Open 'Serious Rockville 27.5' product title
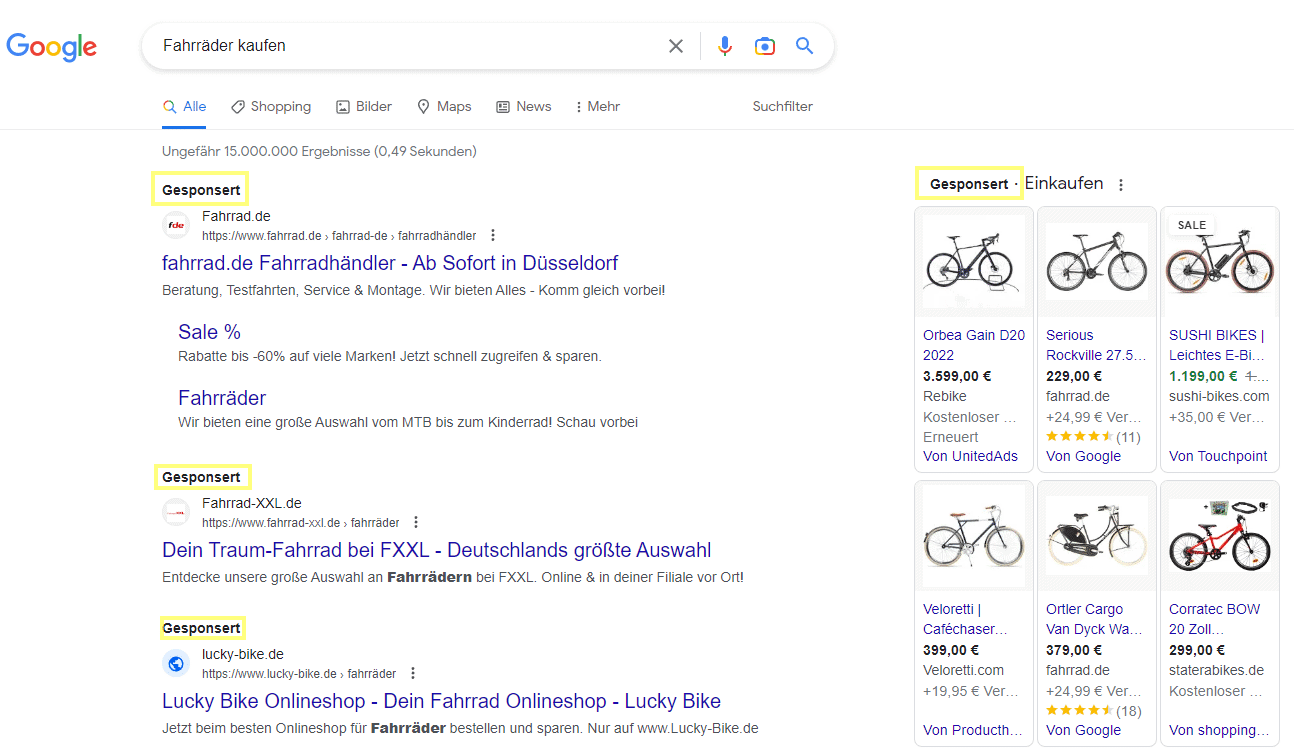1294x752 pixels. [1095, 345]
